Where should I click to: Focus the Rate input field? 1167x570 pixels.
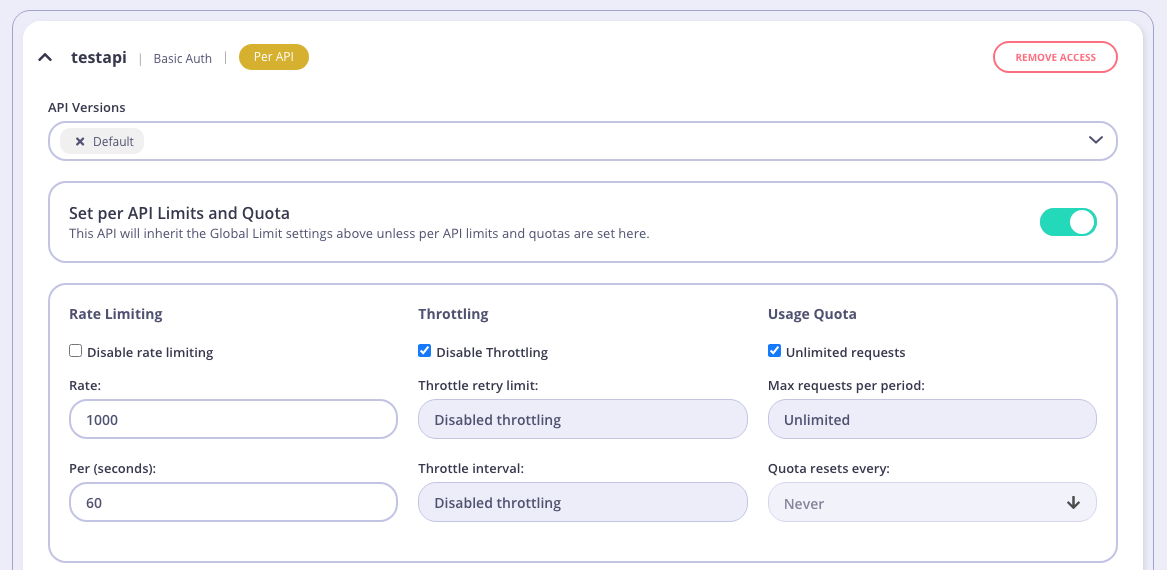[233, 419]
